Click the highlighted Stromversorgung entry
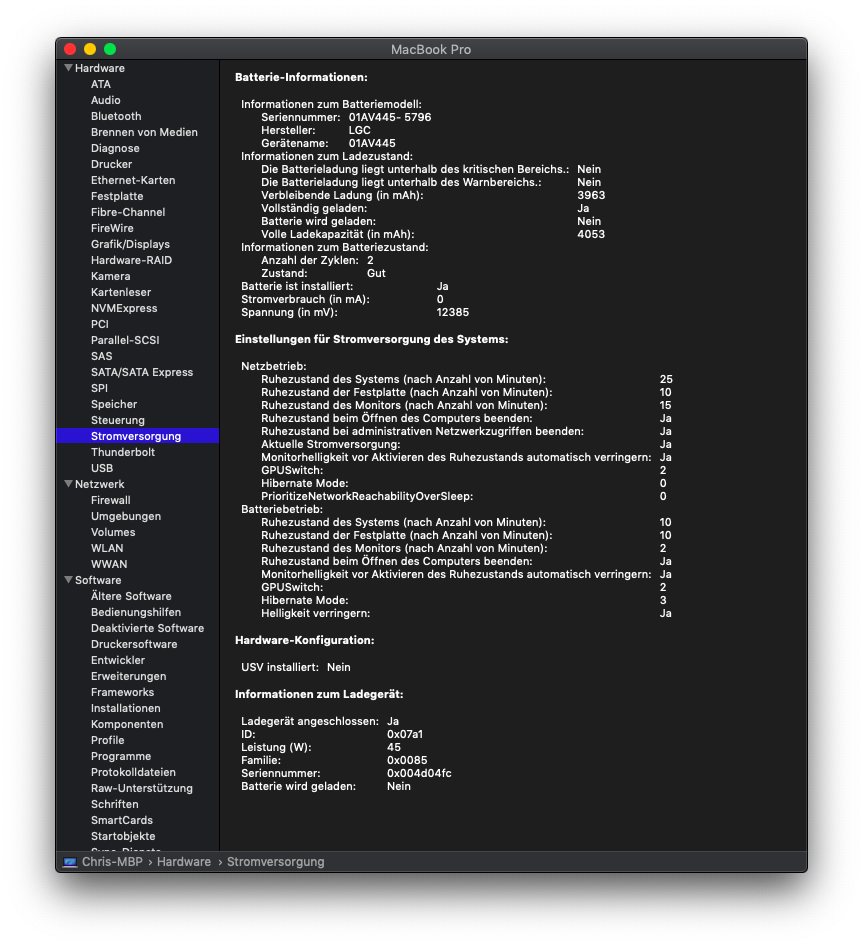Screen dimensions: 863x946 (x=138, y=436)
